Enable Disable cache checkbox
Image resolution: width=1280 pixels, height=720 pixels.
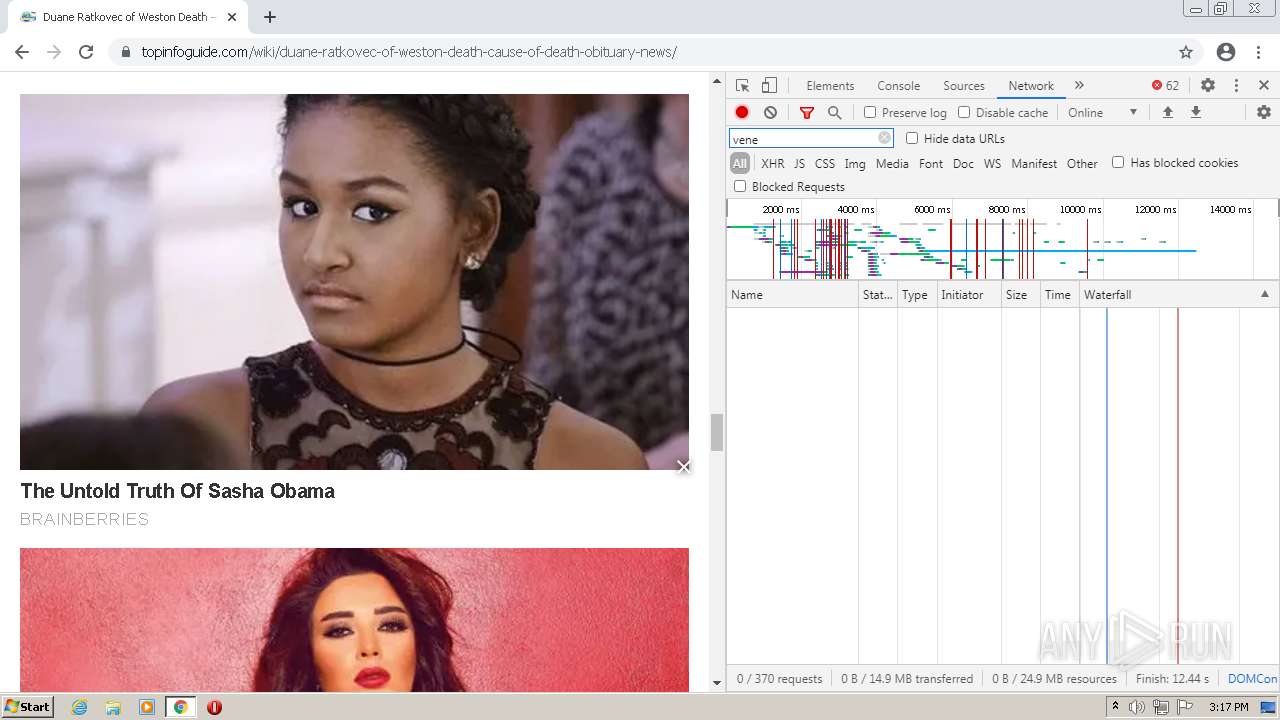pos(964,113)
